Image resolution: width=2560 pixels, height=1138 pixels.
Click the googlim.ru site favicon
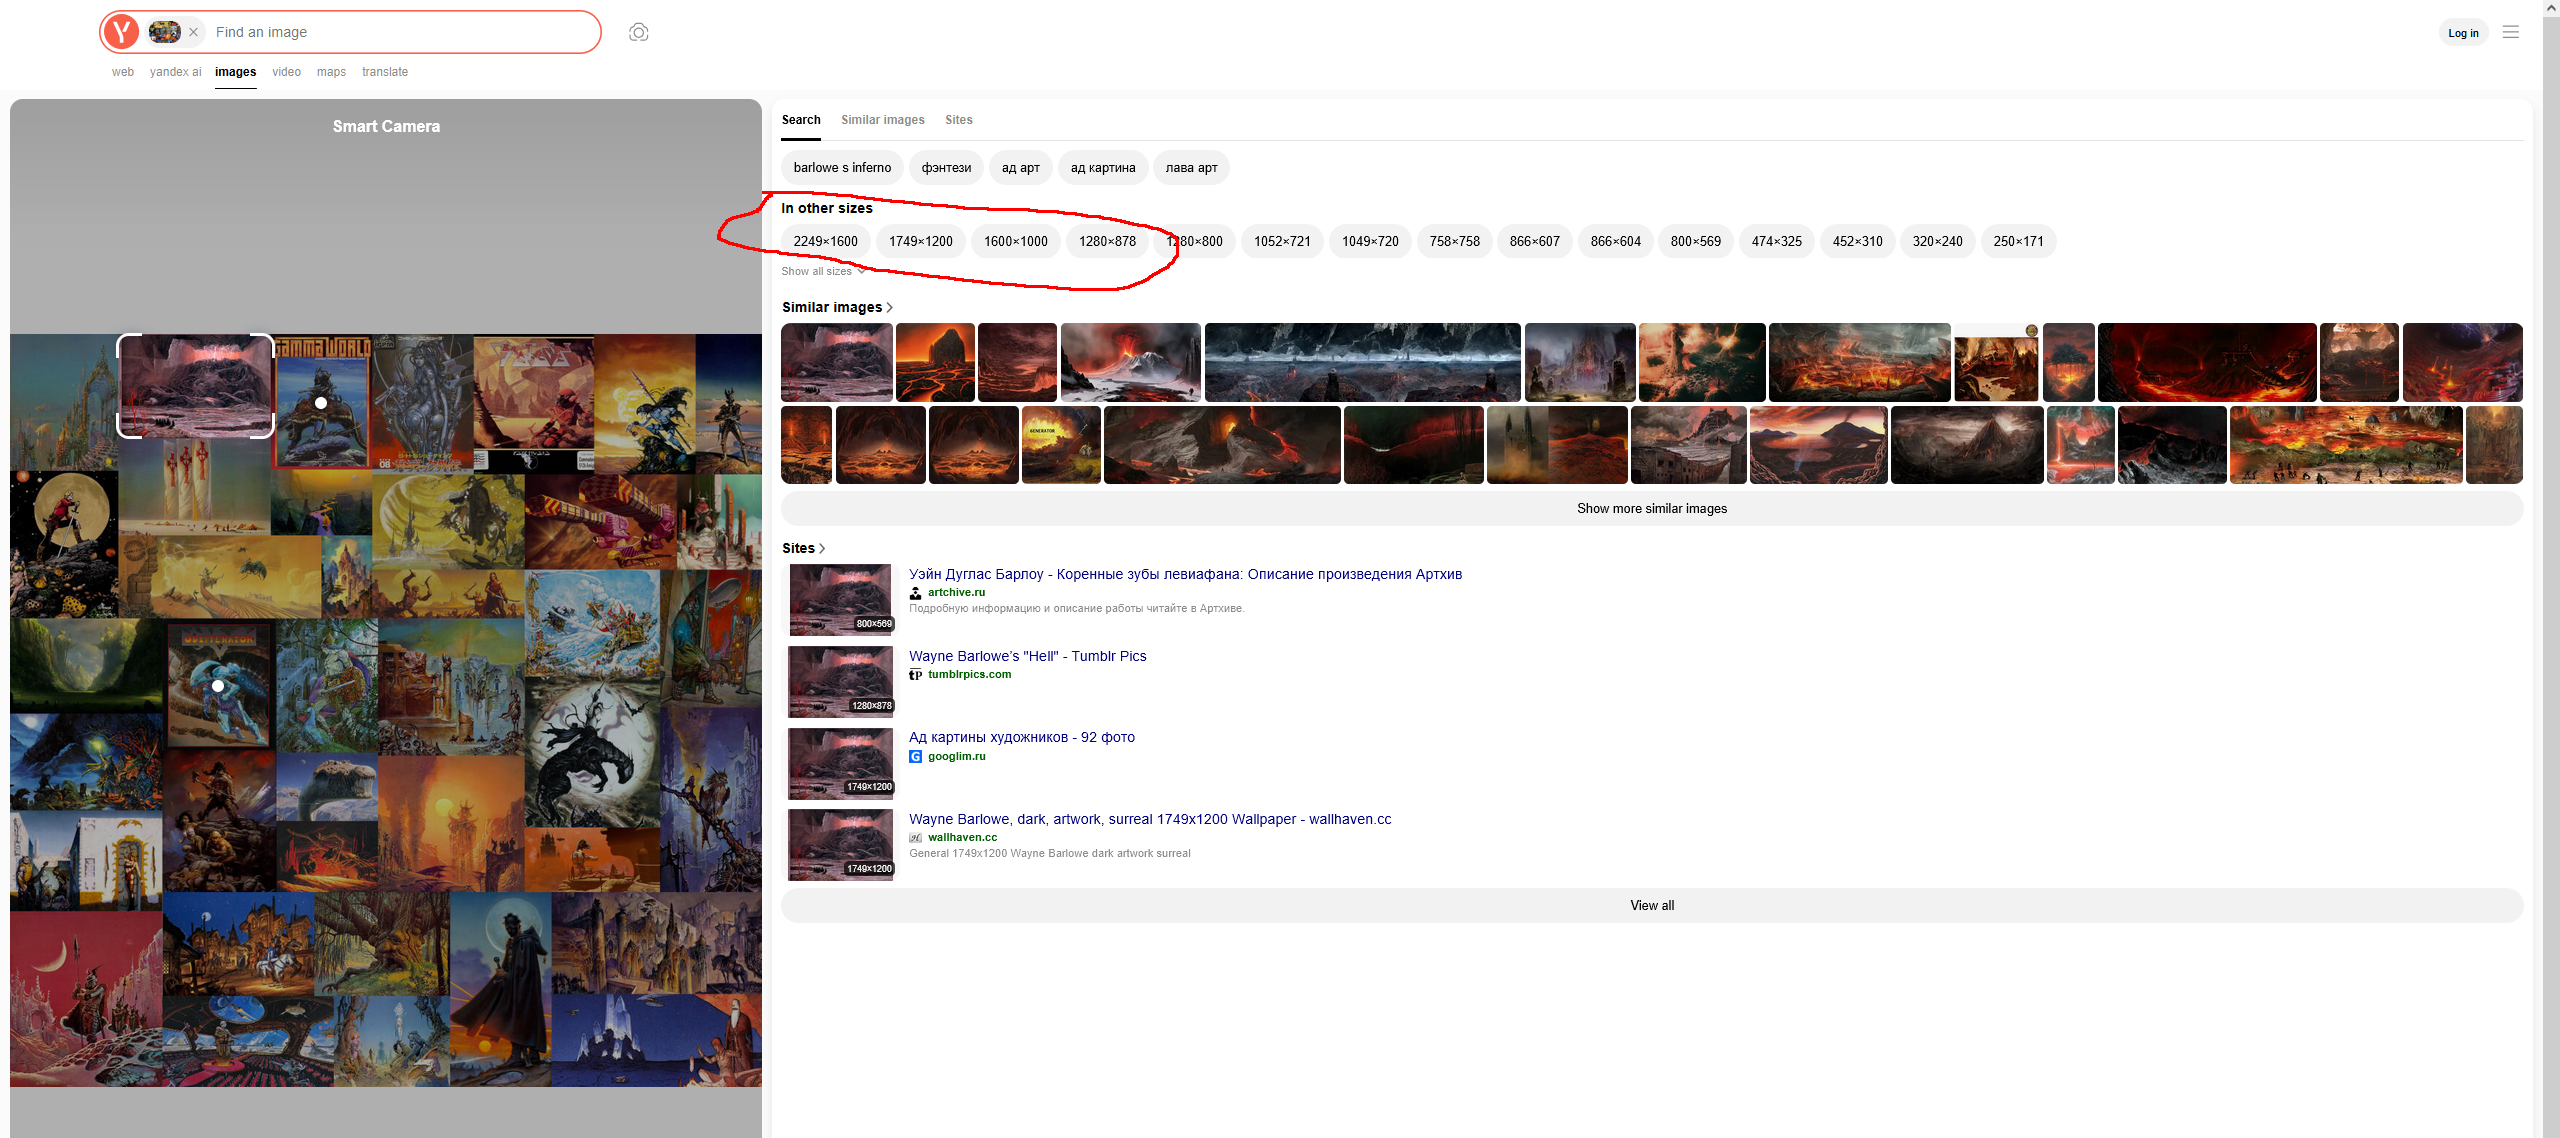[915, 757]
